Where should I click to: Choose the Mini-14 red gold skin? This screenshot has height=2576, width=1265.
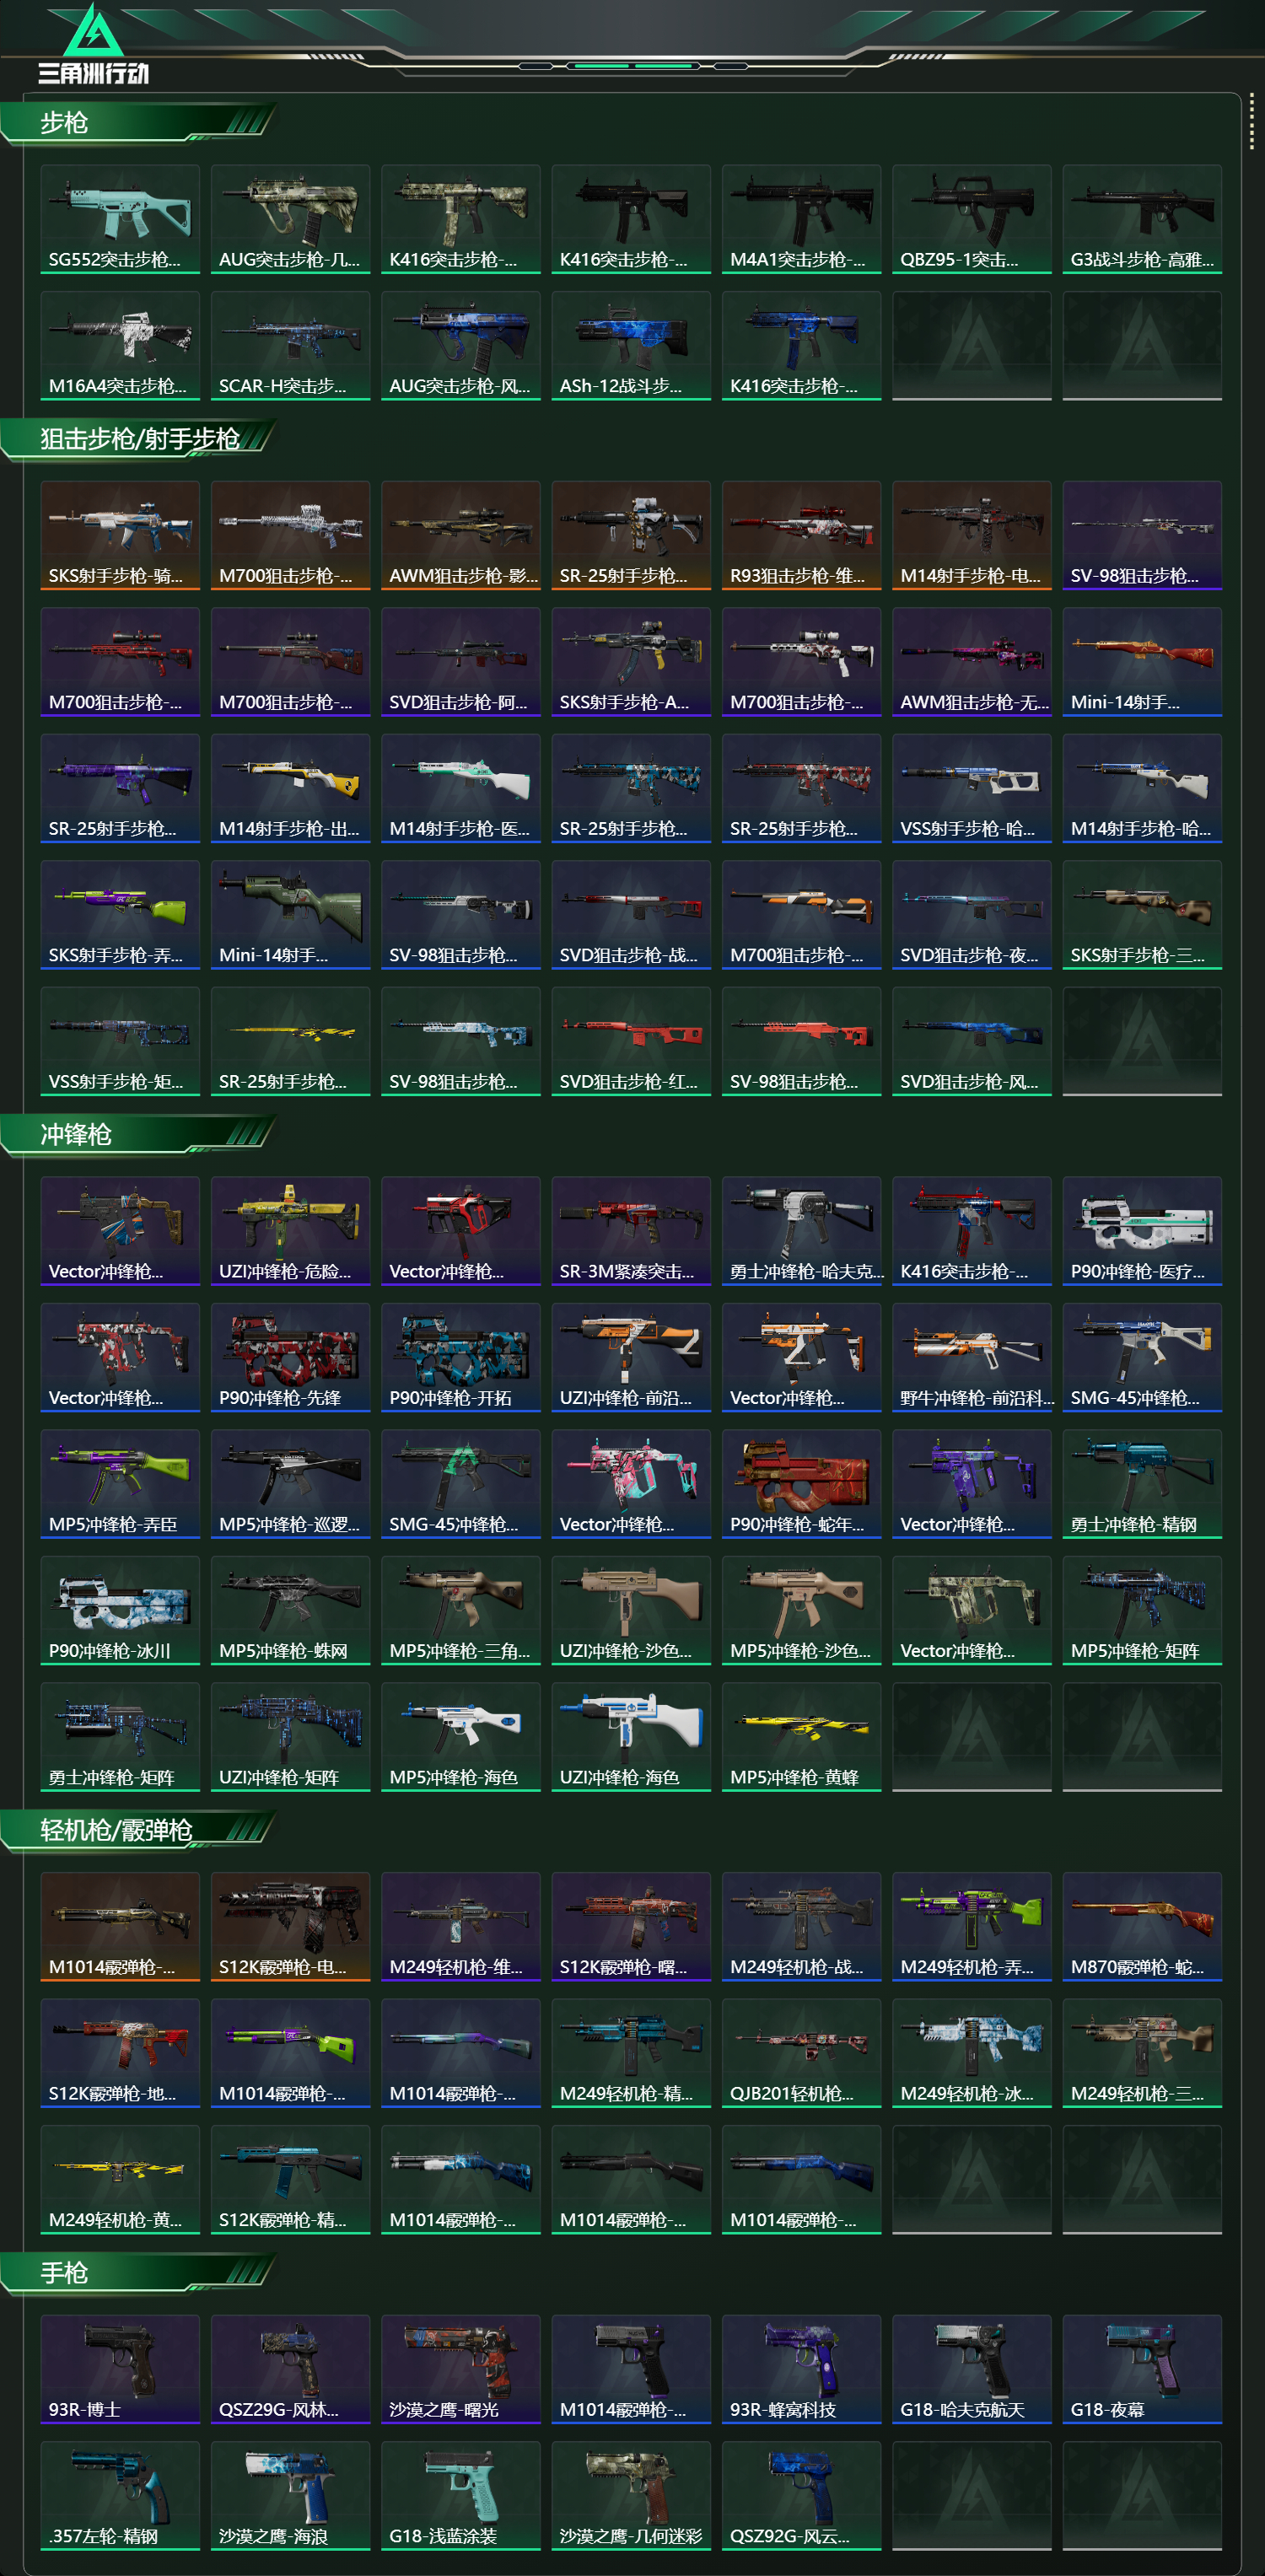(1142, 662)
